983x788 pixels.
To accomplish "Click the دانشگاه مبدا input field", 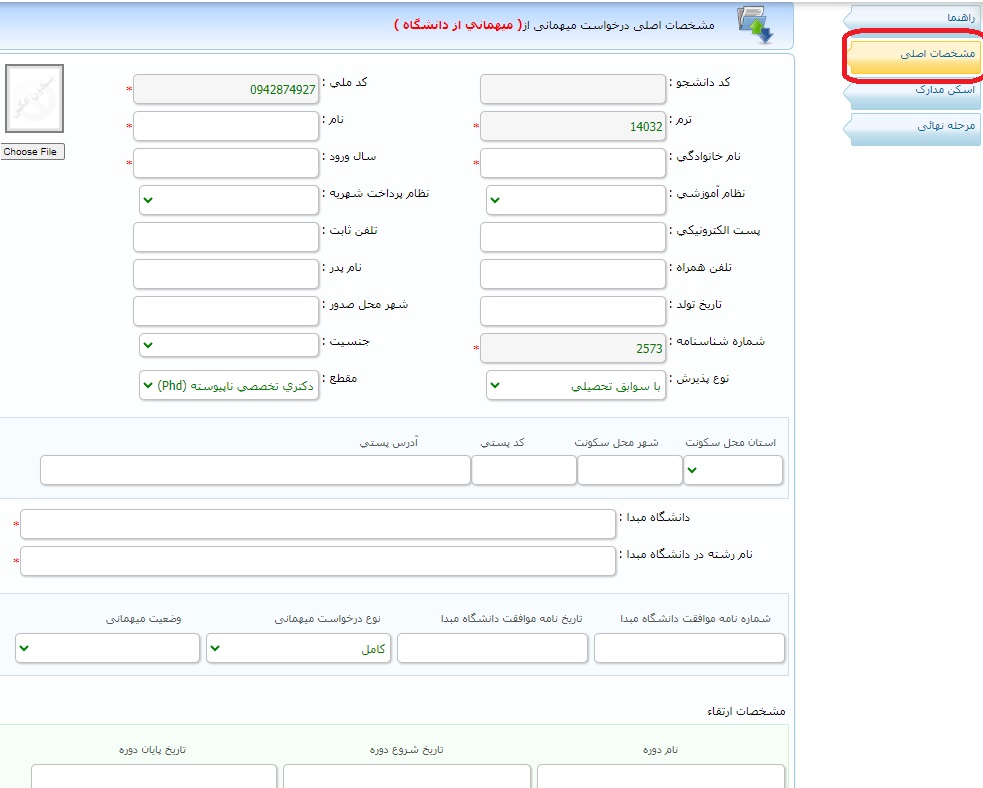I will (318, 524).
